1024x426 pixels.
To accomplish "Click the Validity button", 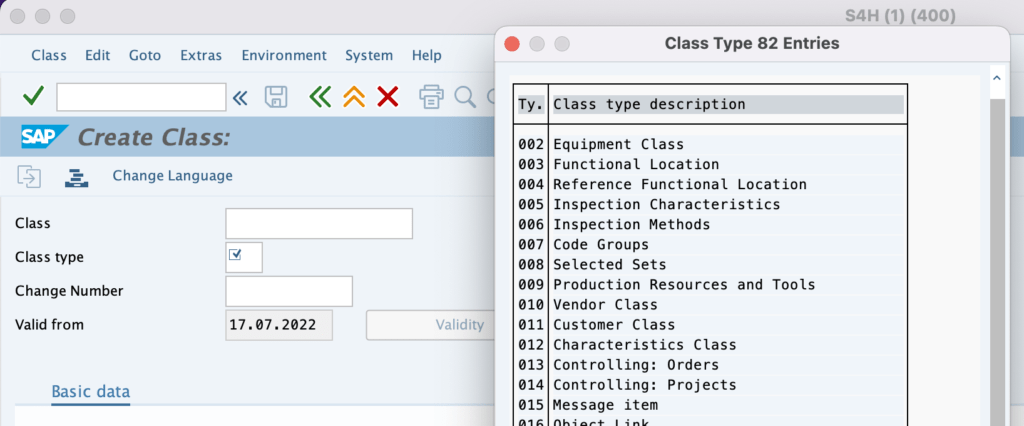I will tap(431, 325).
